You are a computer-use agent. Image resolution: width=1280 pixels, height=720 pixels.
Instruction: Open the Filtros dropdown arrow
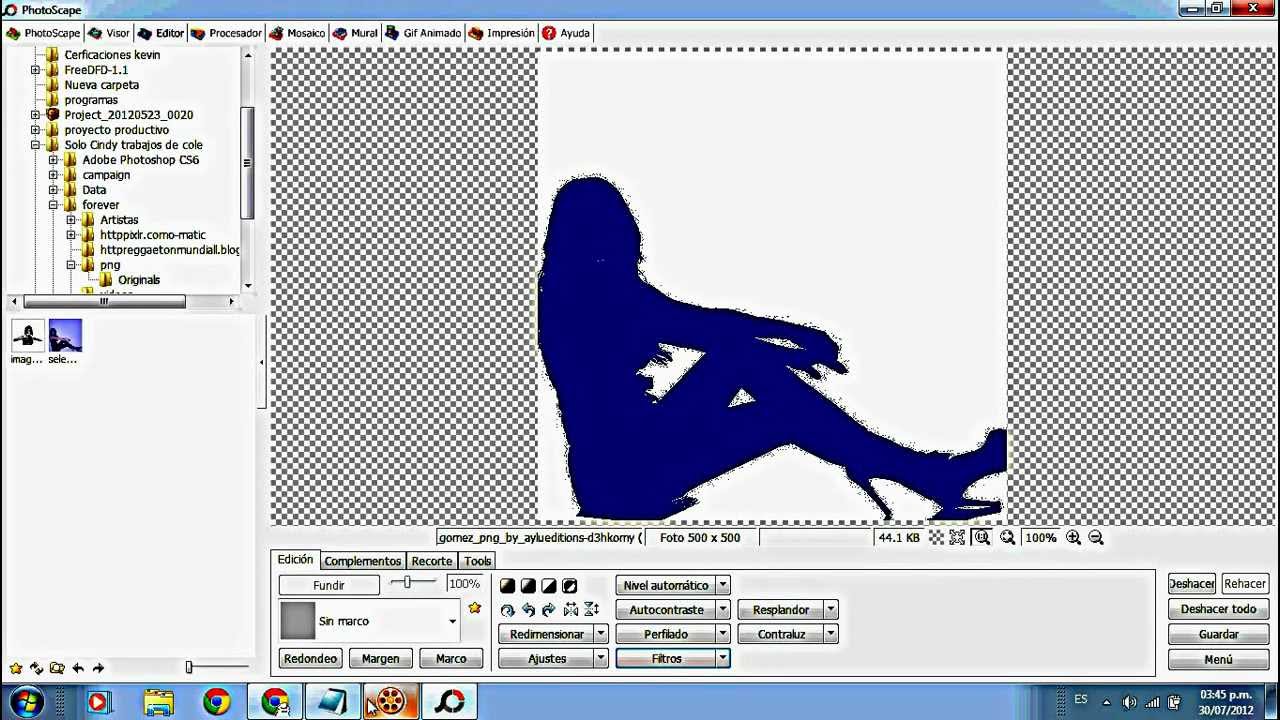click(x=723, y=659)
